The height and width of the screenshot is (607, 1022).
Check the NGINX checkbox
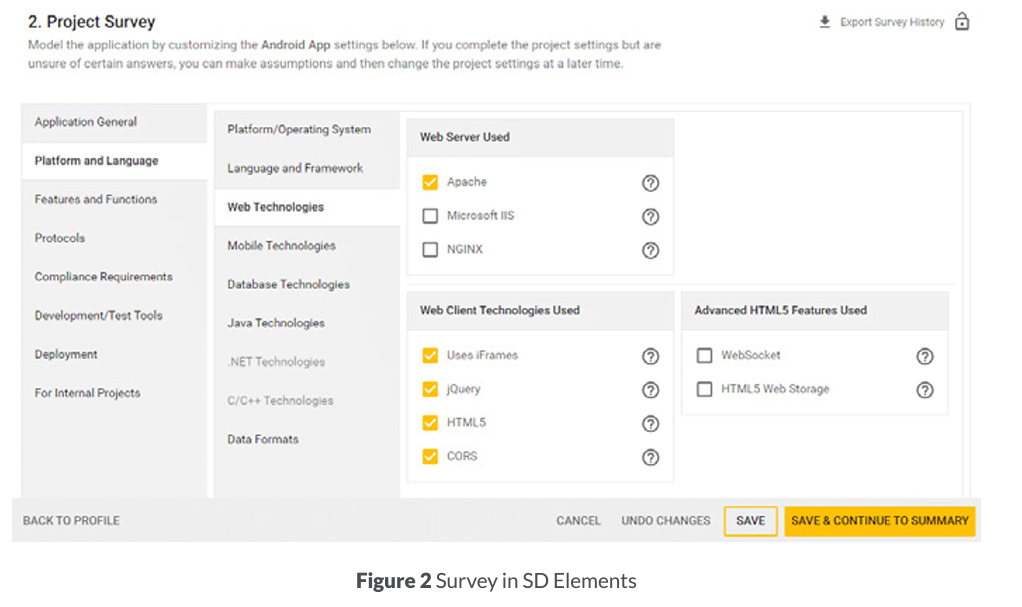430,250
